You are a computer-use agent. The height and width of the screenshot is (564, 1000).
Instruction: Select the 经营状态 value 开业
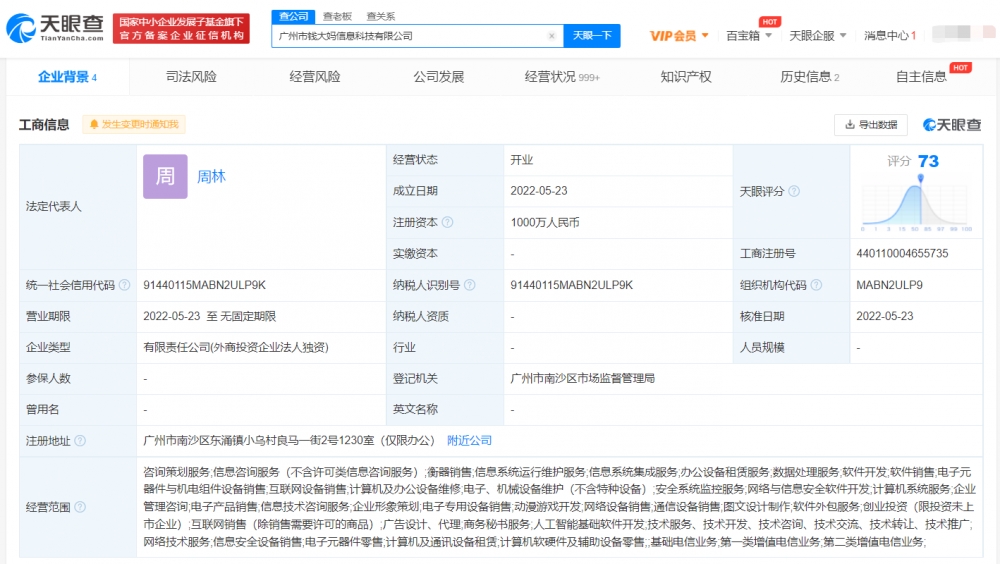coord(522,160)
